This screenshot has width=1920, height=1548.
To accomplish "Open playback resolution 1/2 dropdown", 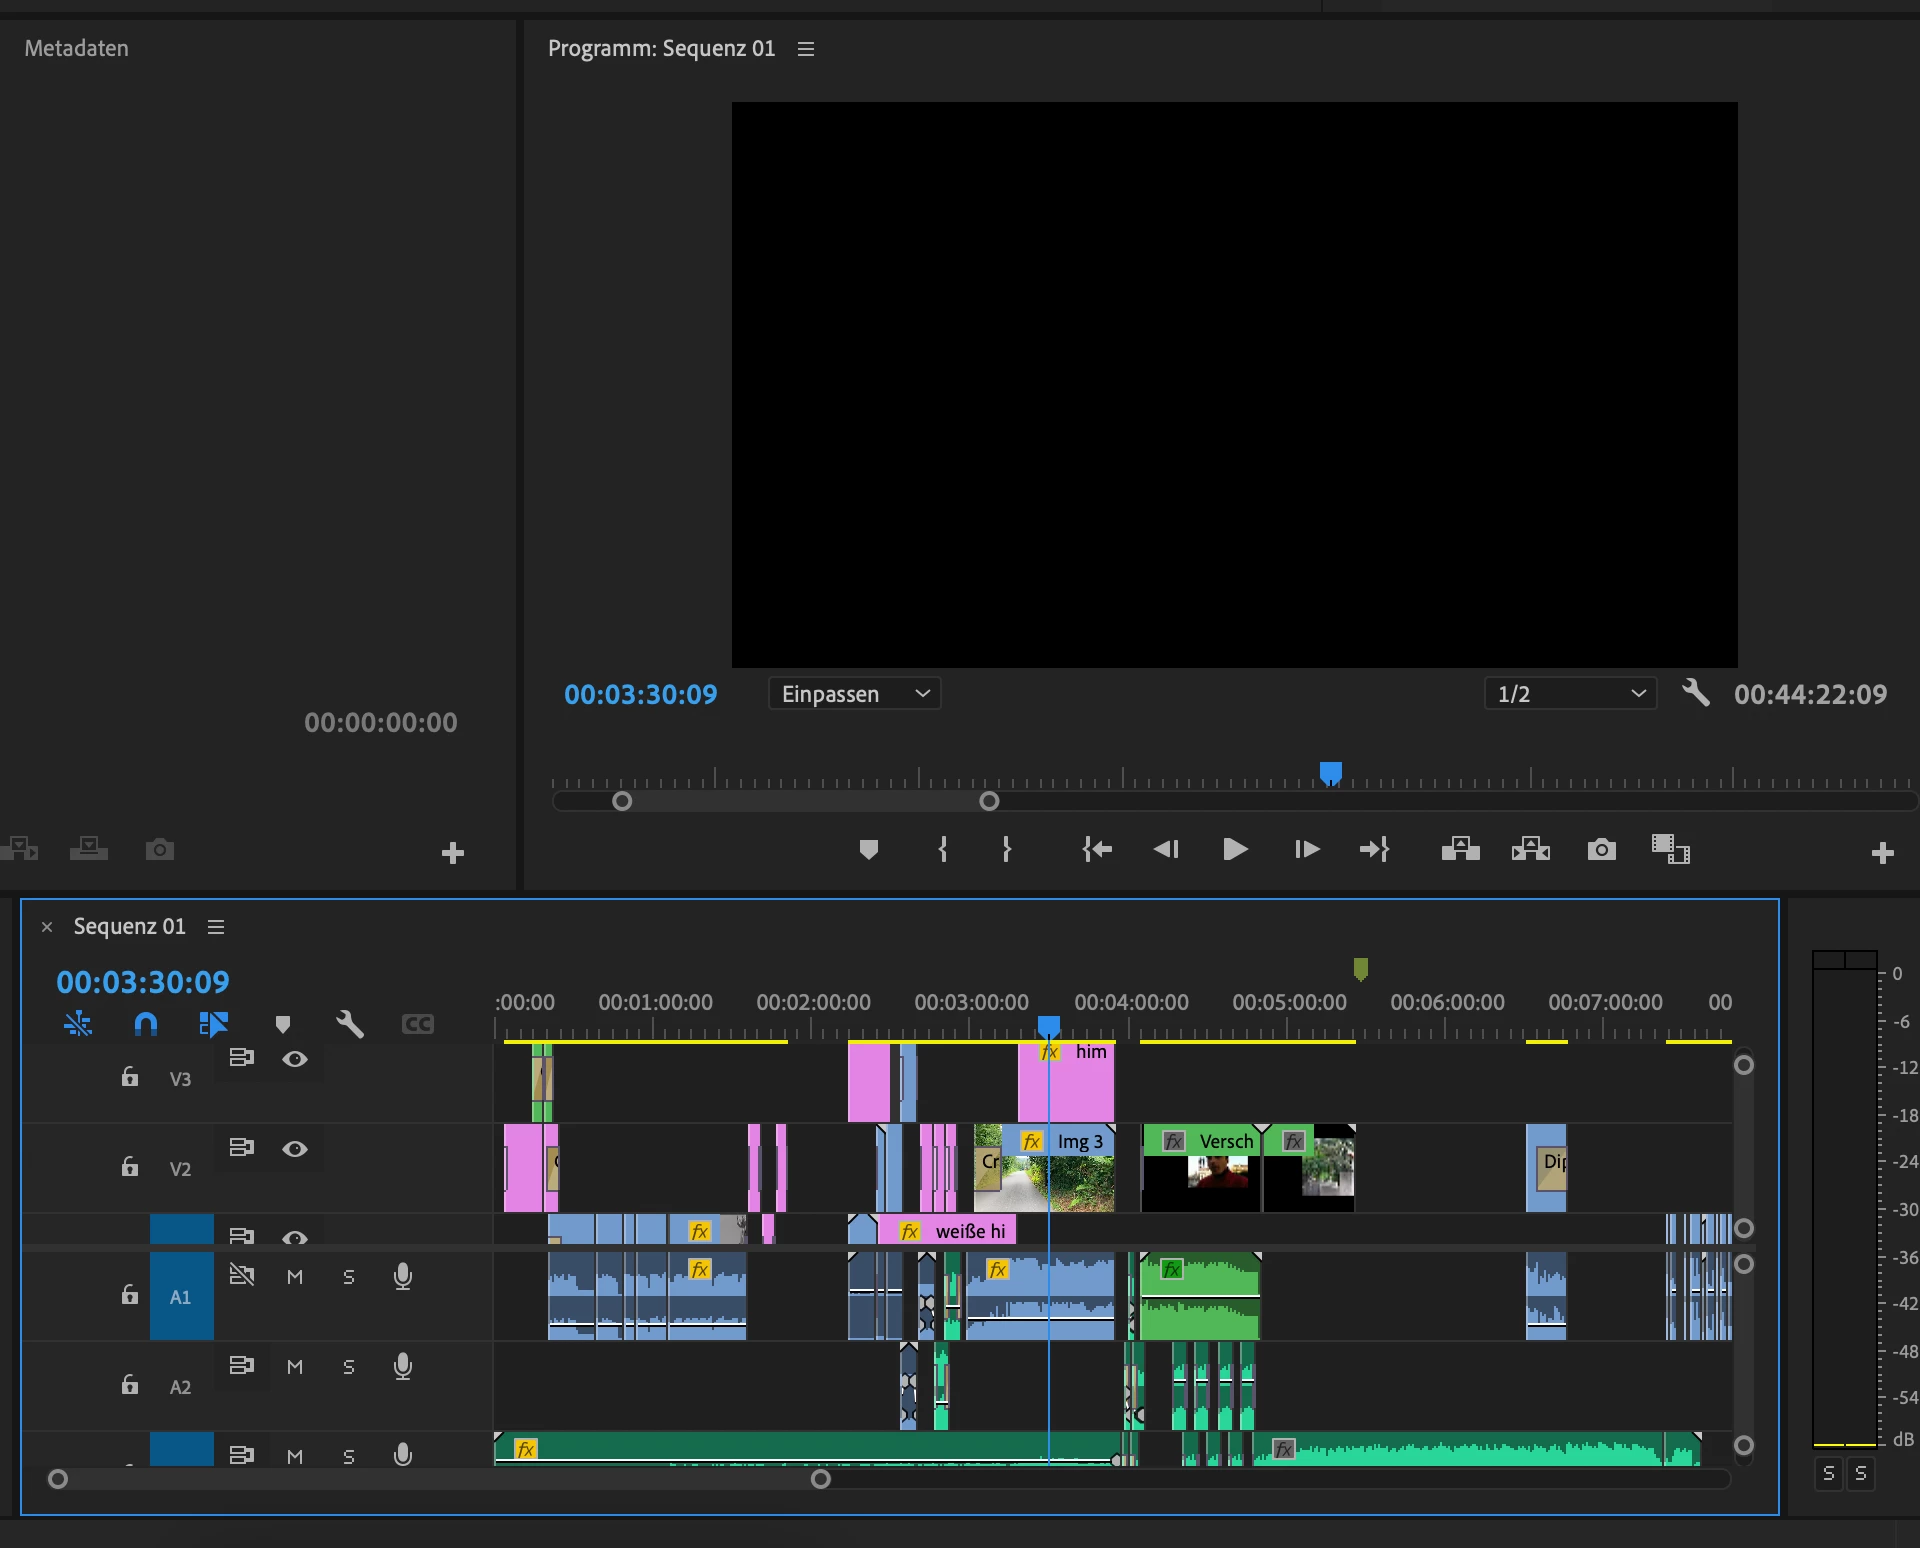I will (1570, 694).
